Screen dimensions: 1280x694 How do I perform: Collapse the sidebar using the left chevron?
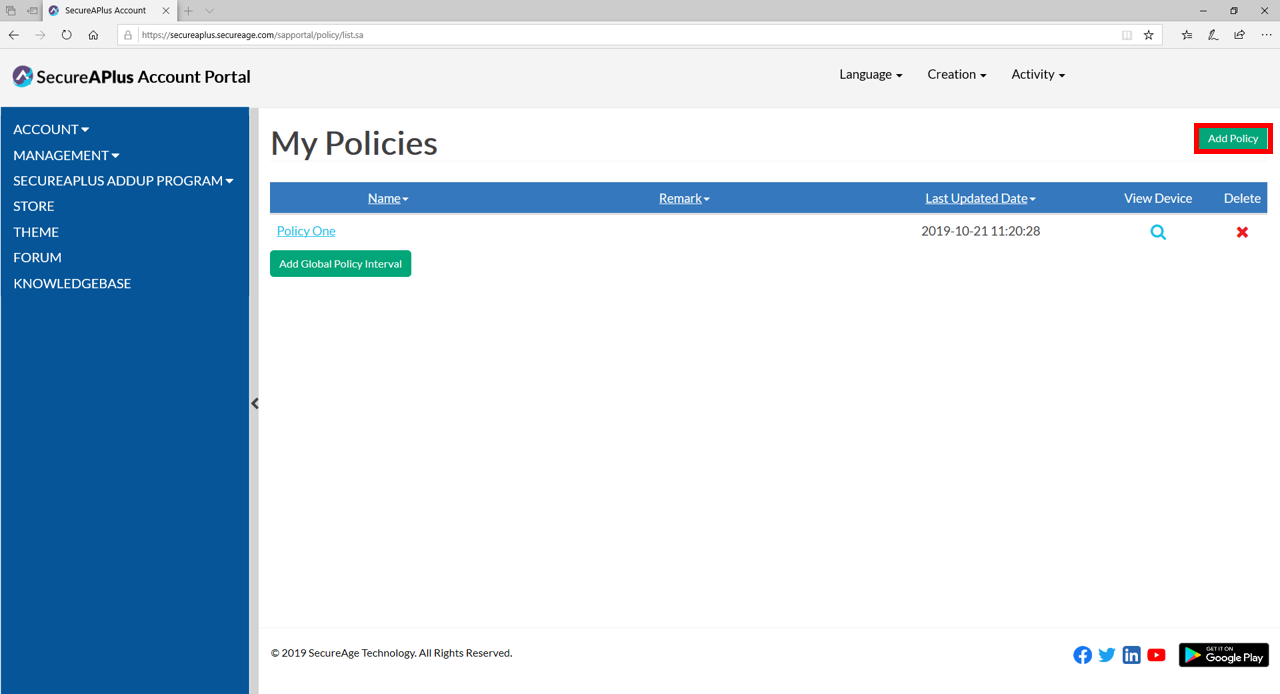[255, 403]
